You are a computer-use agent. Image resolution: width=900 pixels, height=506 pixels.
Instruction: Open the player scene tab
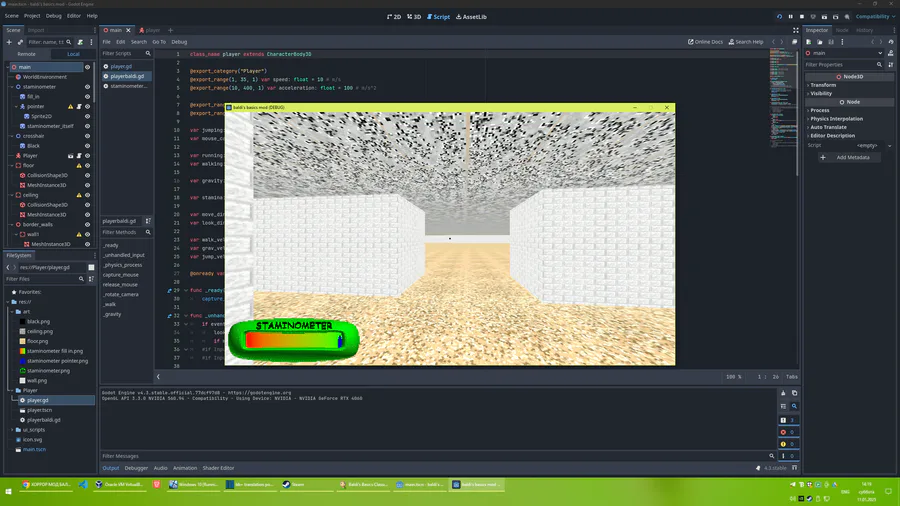coord(150,30)
